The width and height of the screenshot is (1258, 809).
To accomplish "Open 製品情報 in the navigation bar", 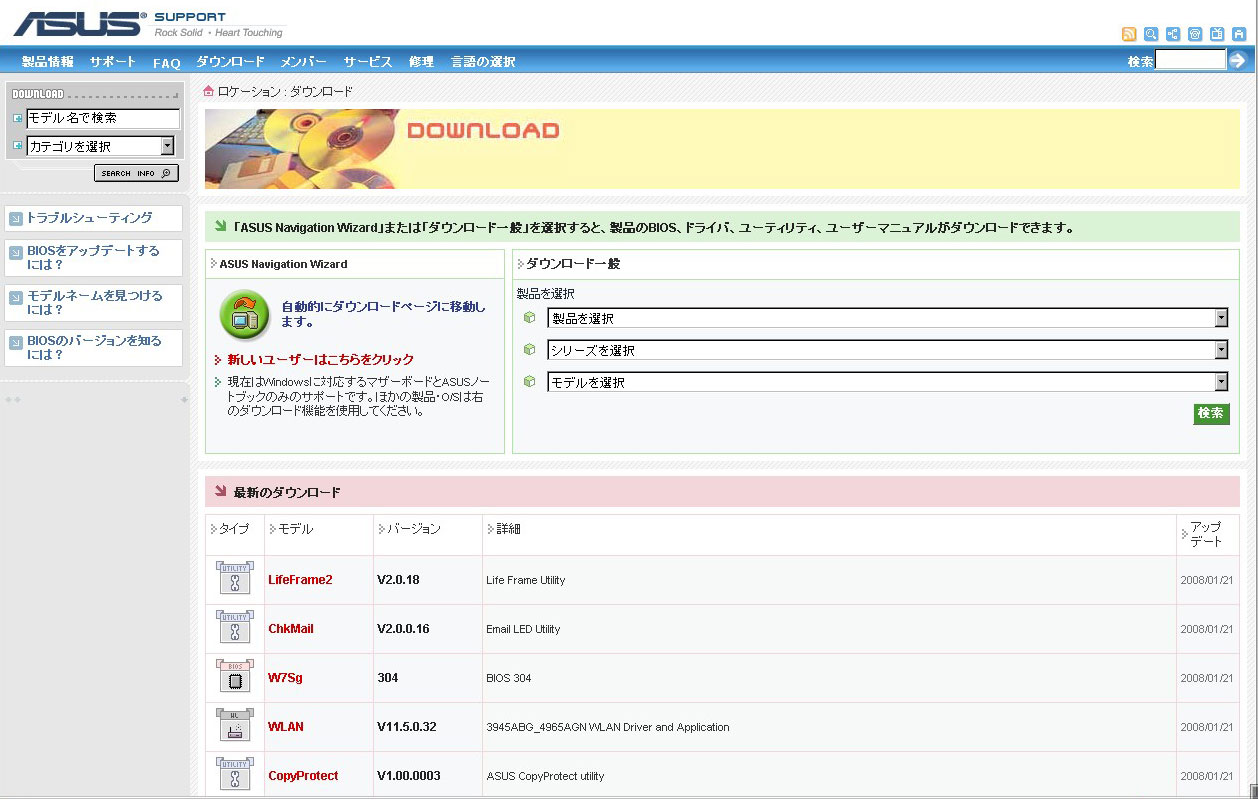I will coord(48,62).
